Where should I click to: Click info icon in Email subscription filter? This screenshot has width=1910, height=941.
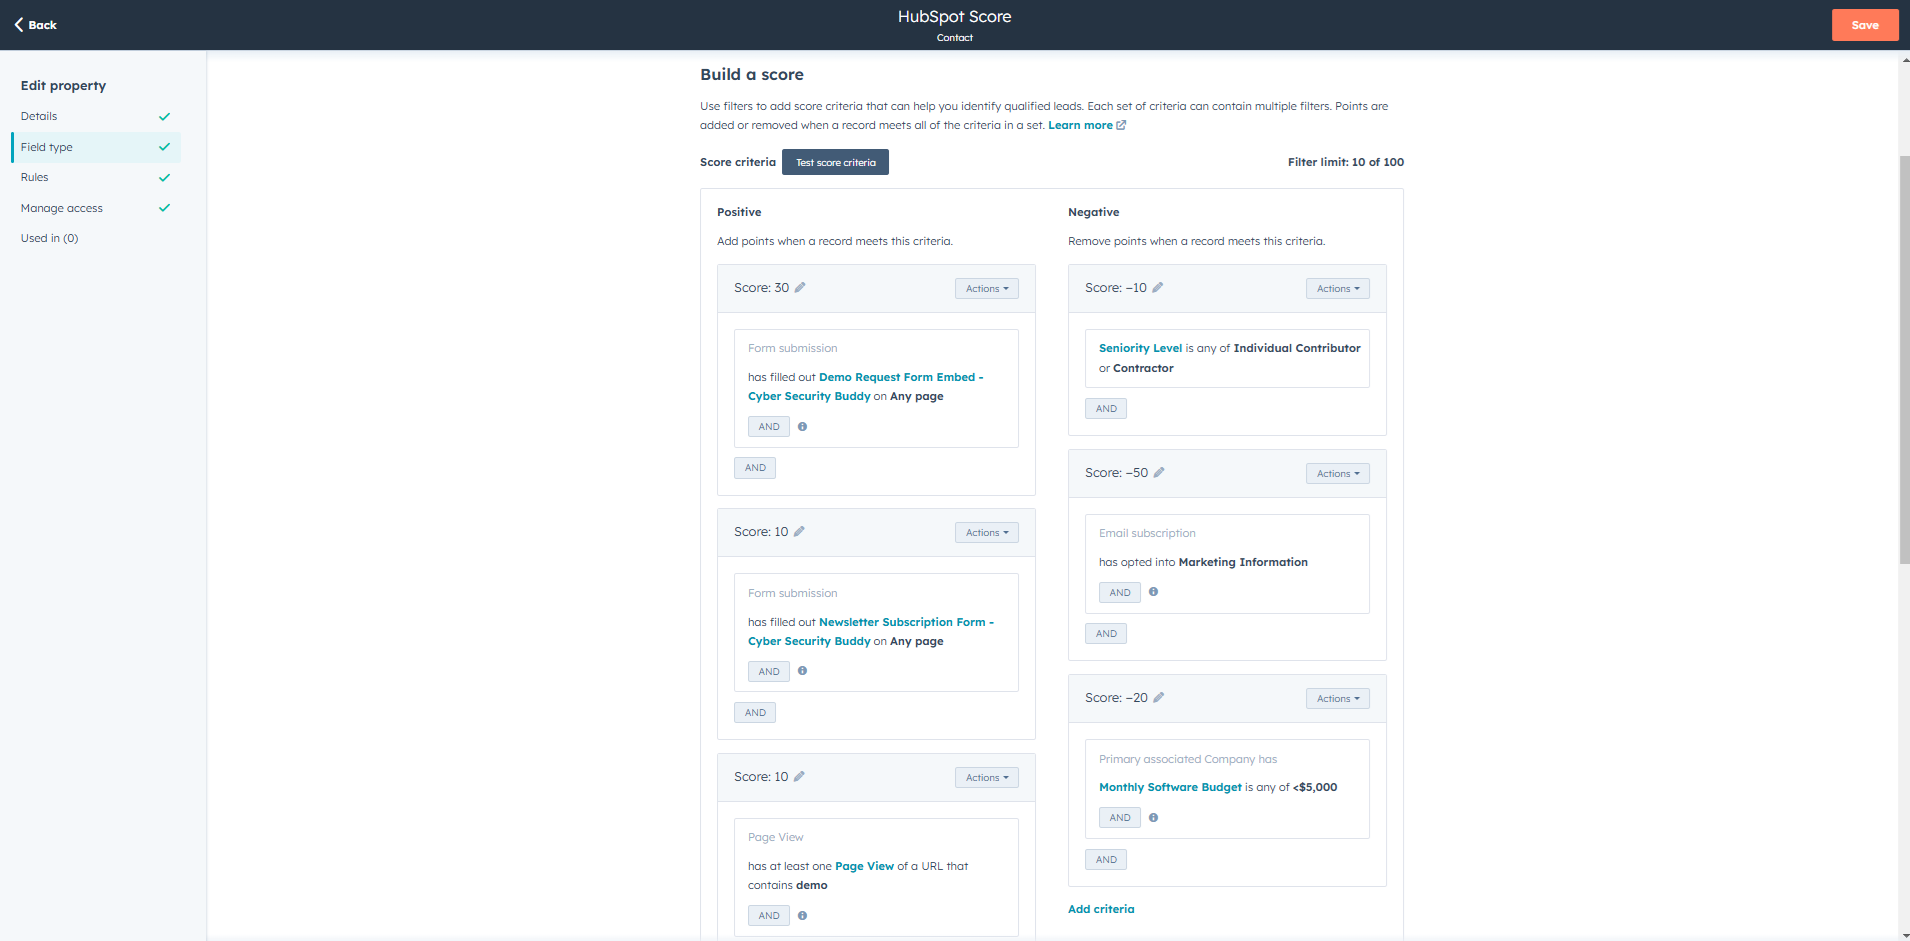click(1153, 592)
